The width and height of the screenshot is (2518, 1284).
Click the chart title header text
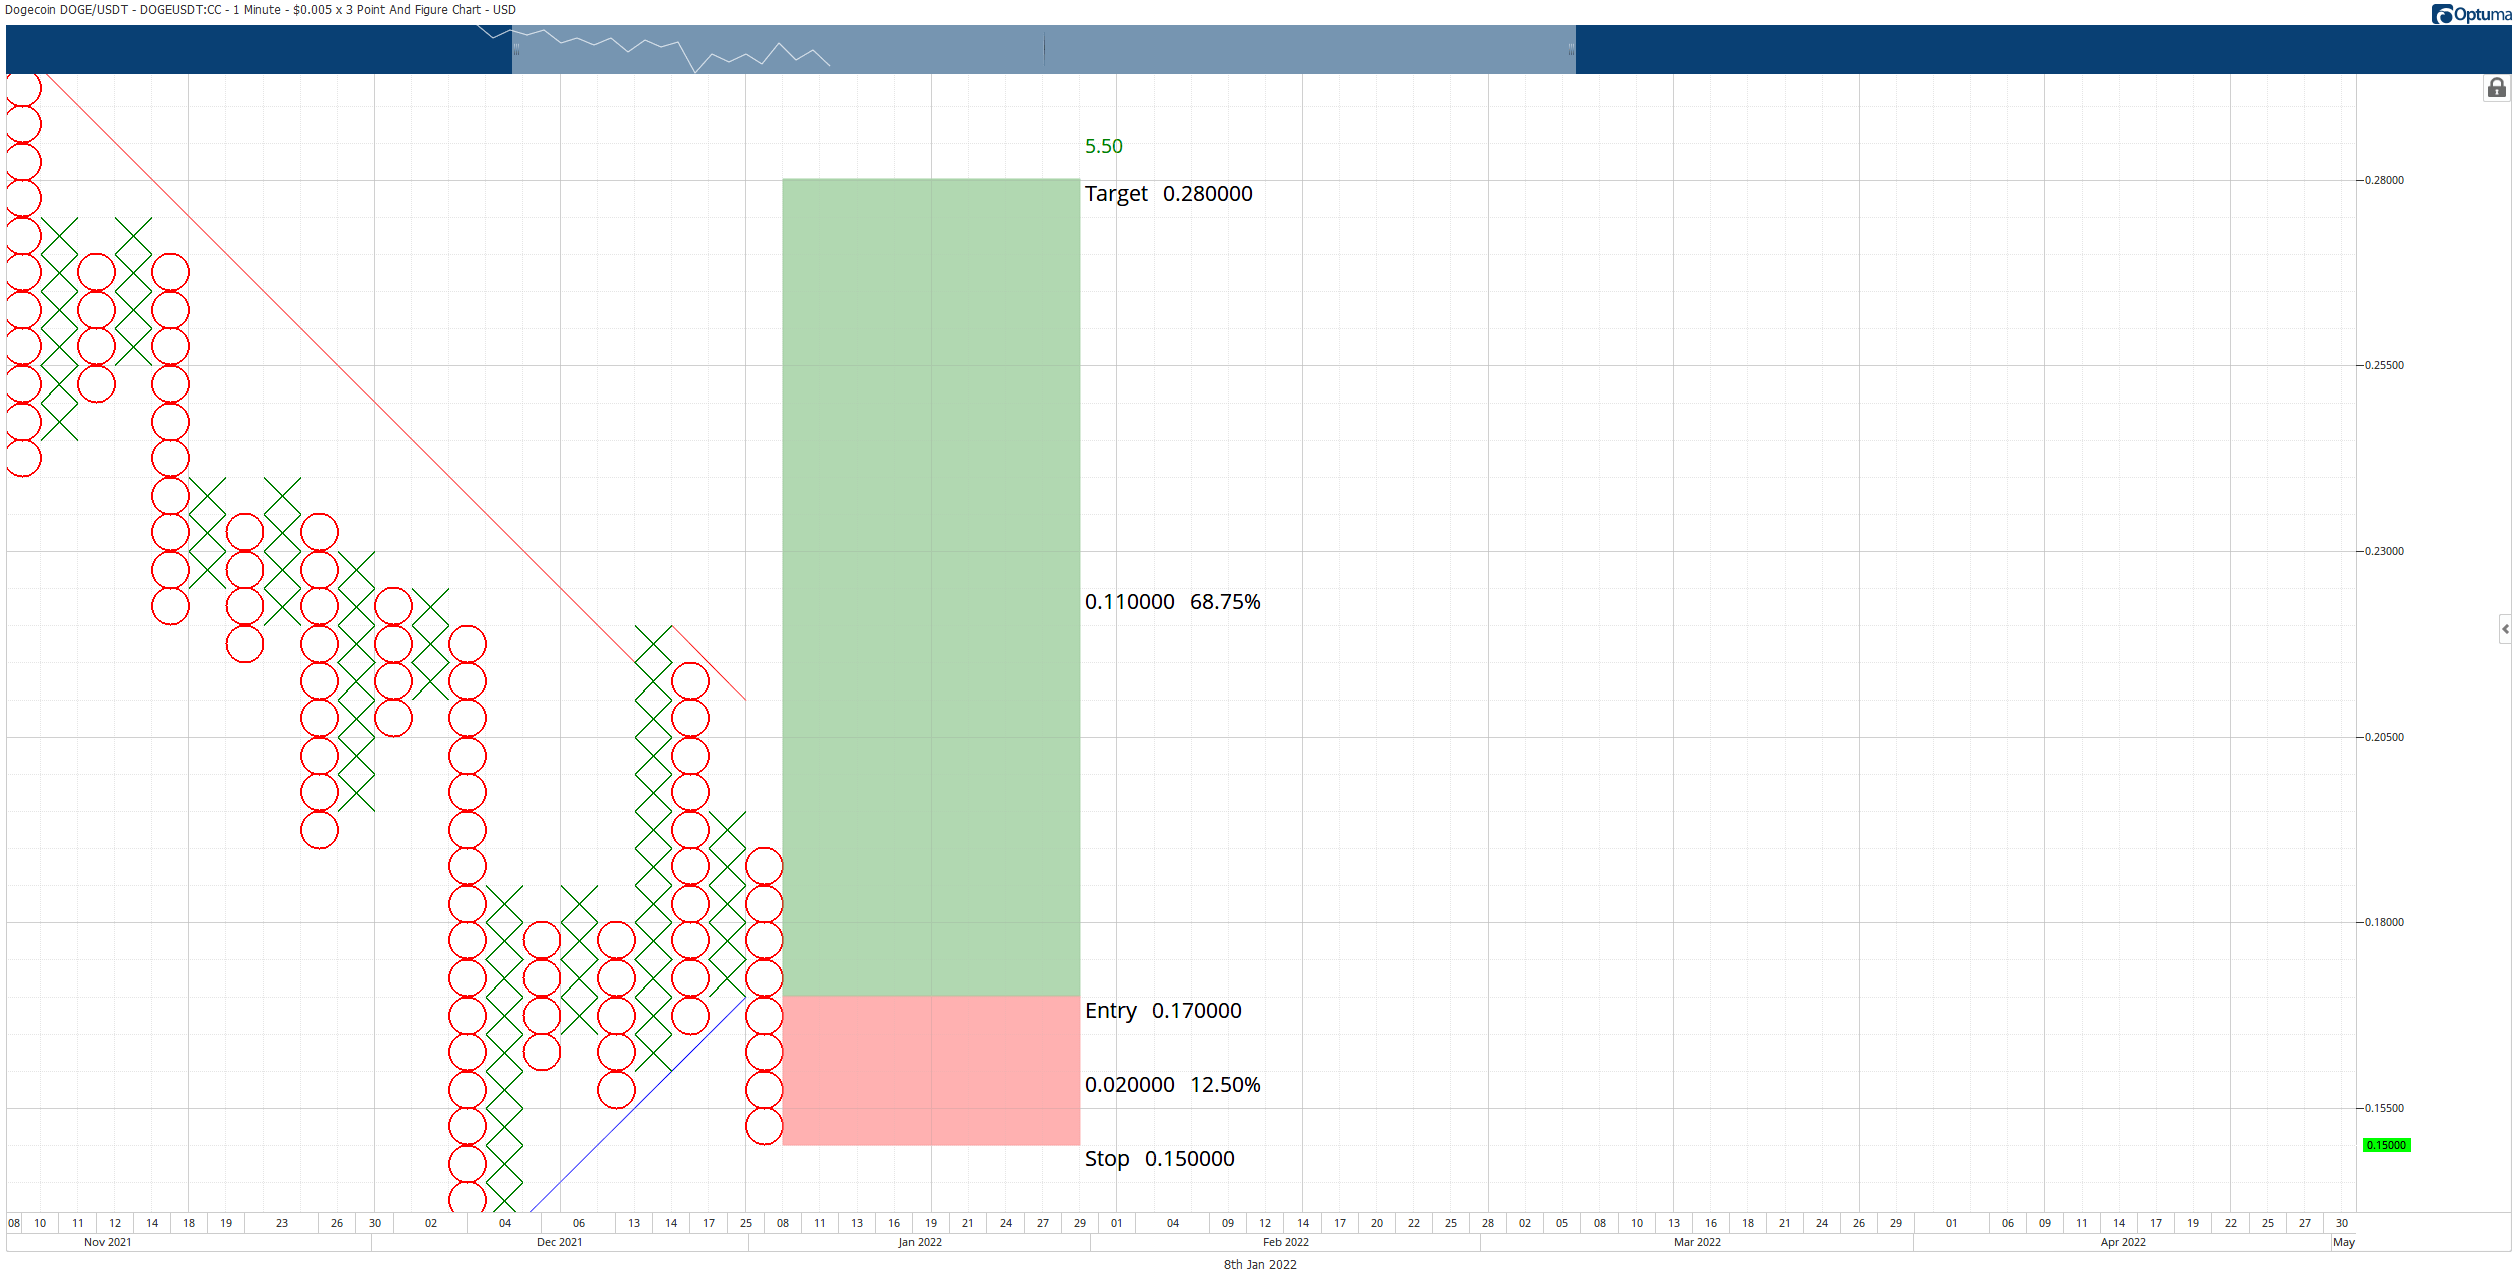260,10
